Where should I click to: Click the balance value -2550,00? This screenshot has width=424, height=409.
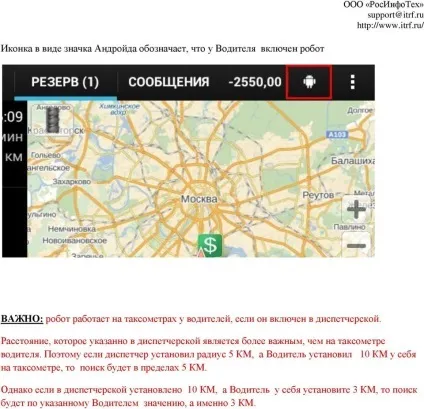(x=255, y=82)
